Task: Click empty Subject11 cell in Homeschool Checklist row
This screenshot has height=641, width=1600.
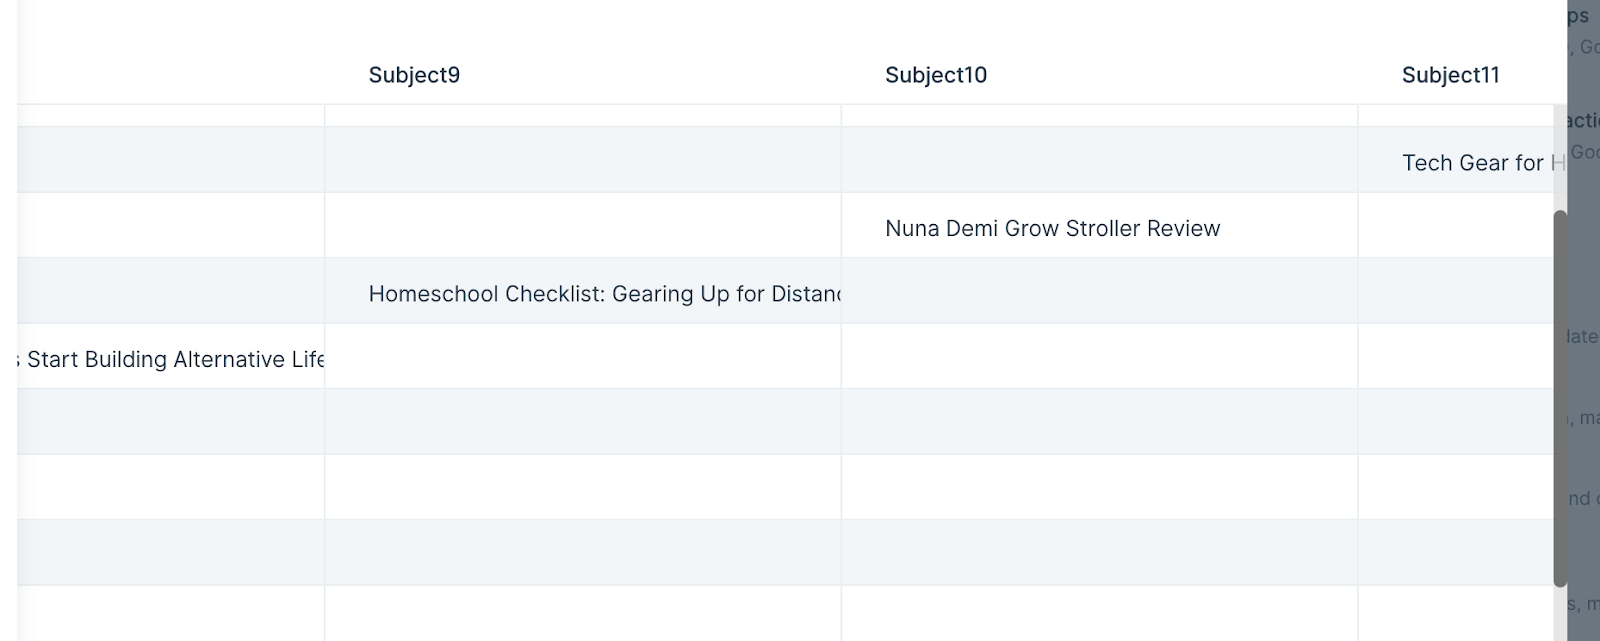Action: (x=1456, y=291)
